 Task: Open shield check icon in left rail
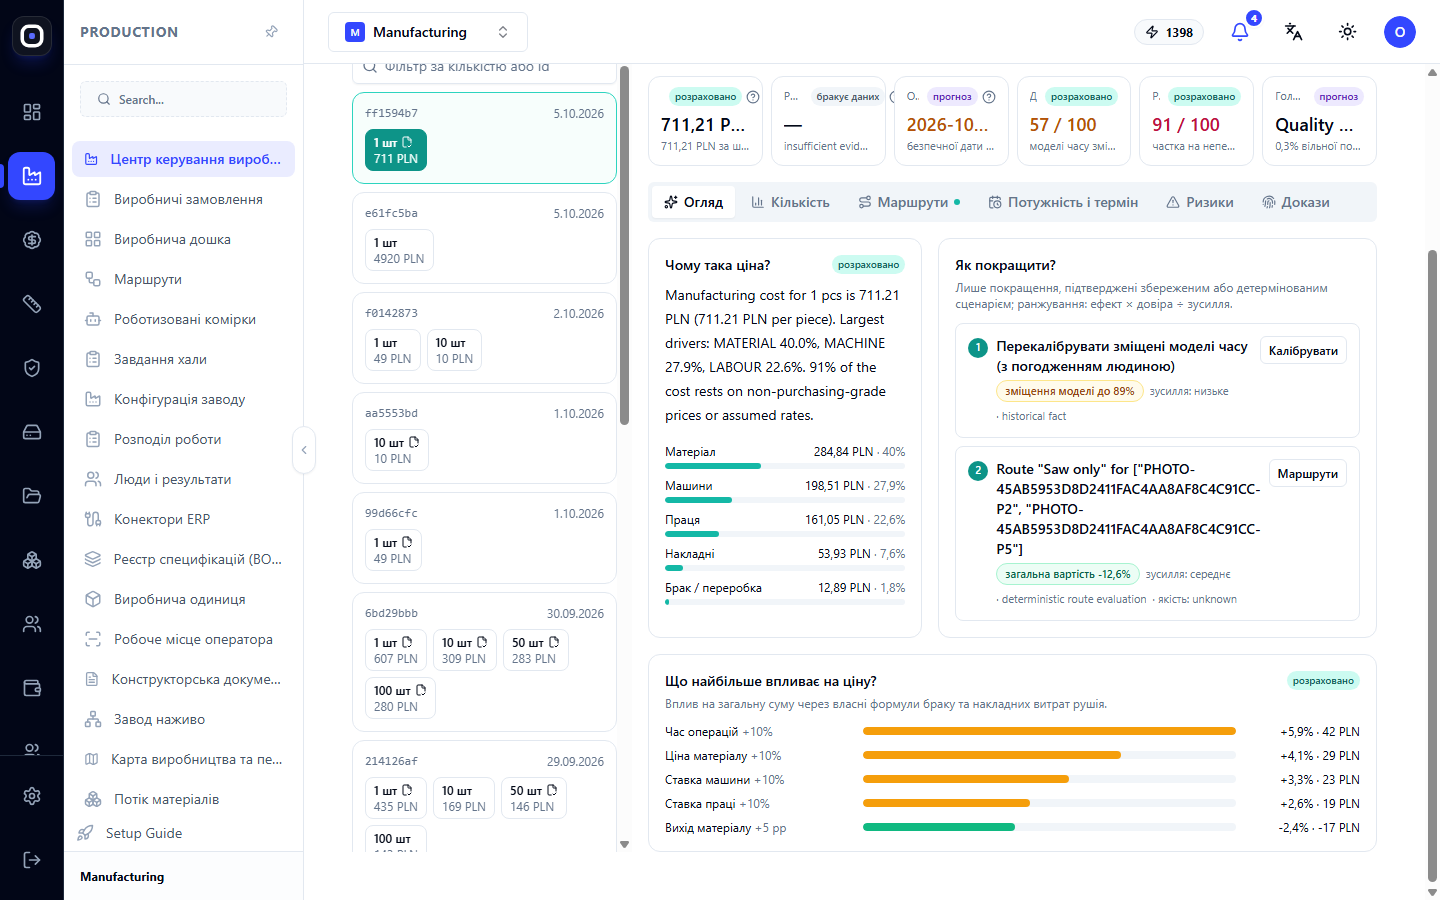tap(32, 368)
